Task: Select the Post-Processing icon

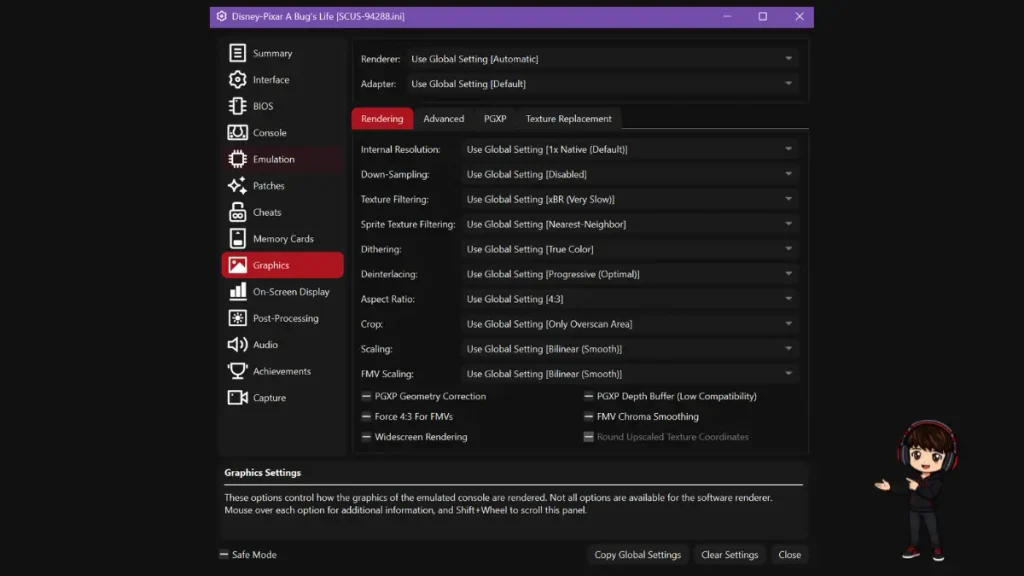Action: click(237, 318)
